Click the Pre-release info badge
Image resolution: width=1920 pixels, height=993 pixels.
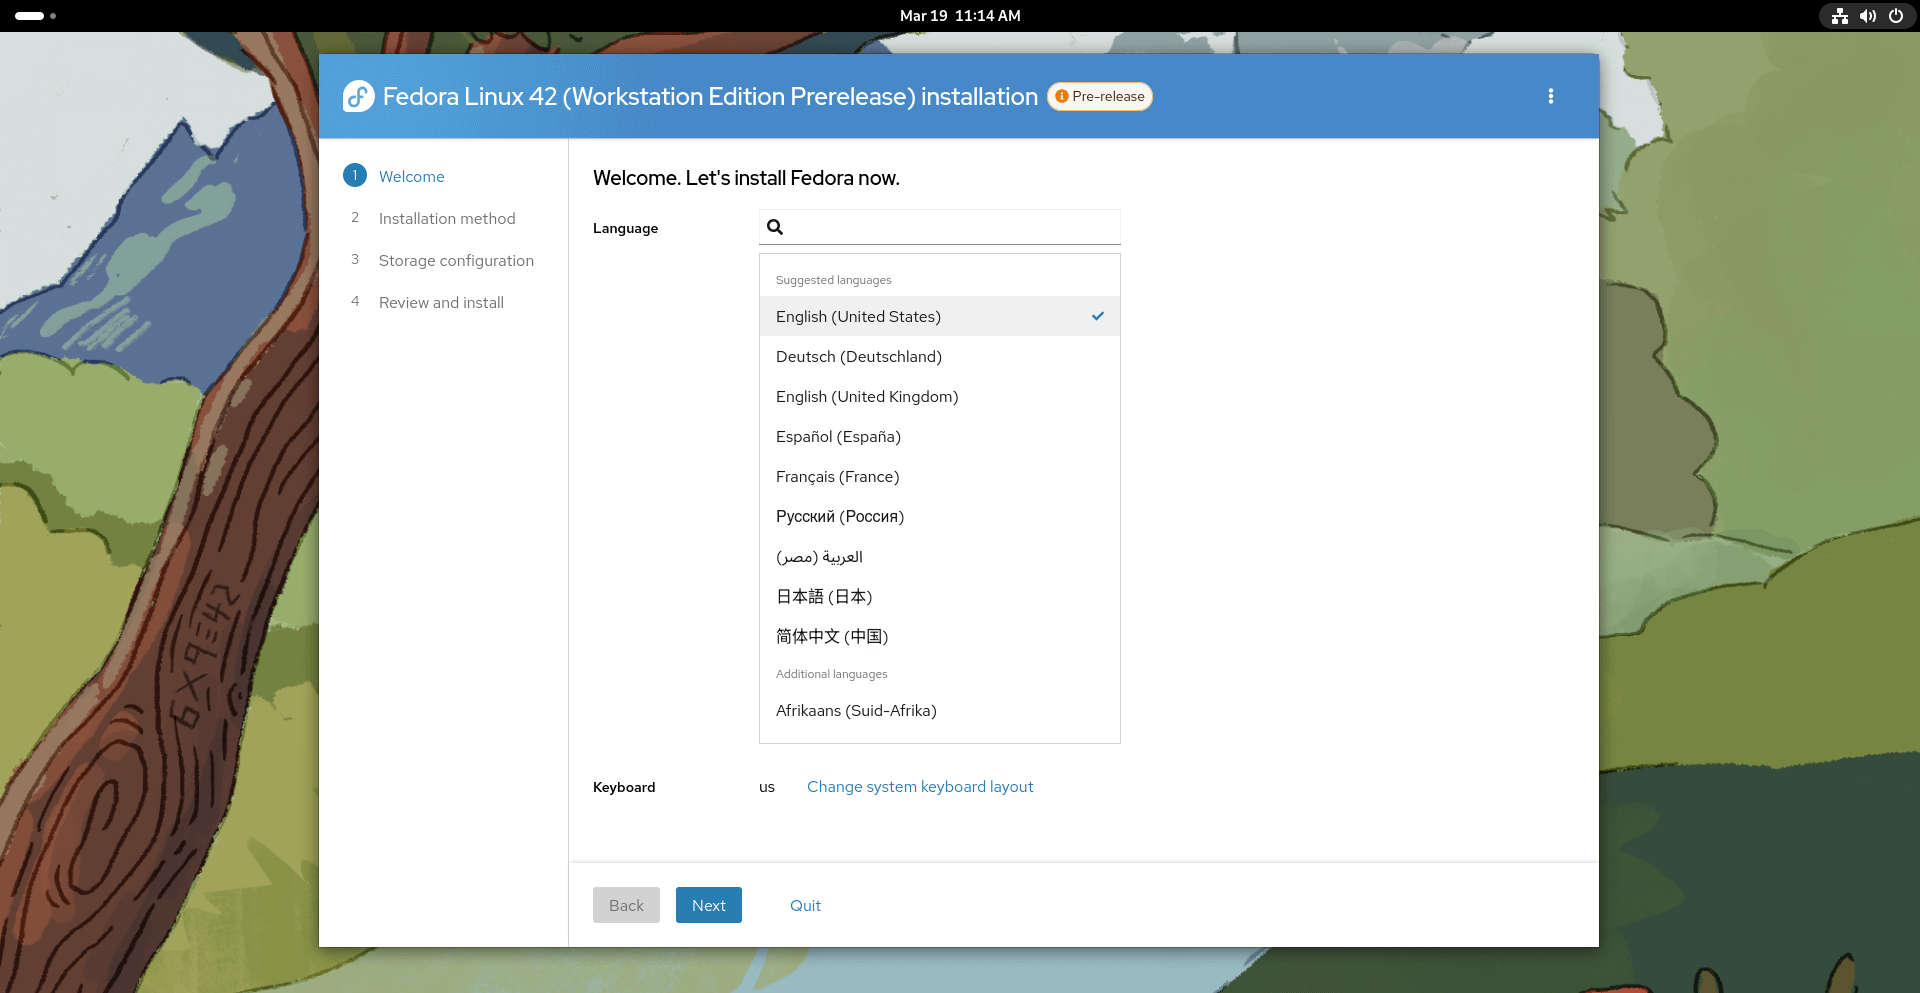tap(1099, 96)
